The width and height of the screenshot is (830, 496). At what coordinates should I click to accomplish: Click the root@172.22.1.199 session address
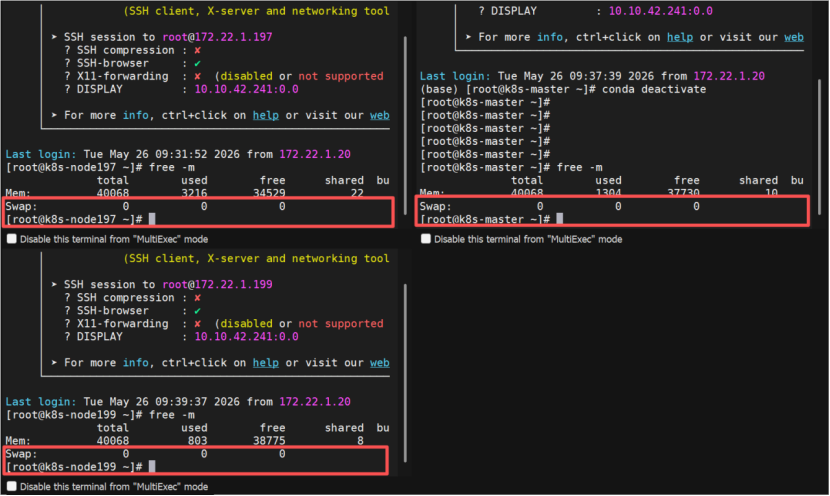(217, 284)
